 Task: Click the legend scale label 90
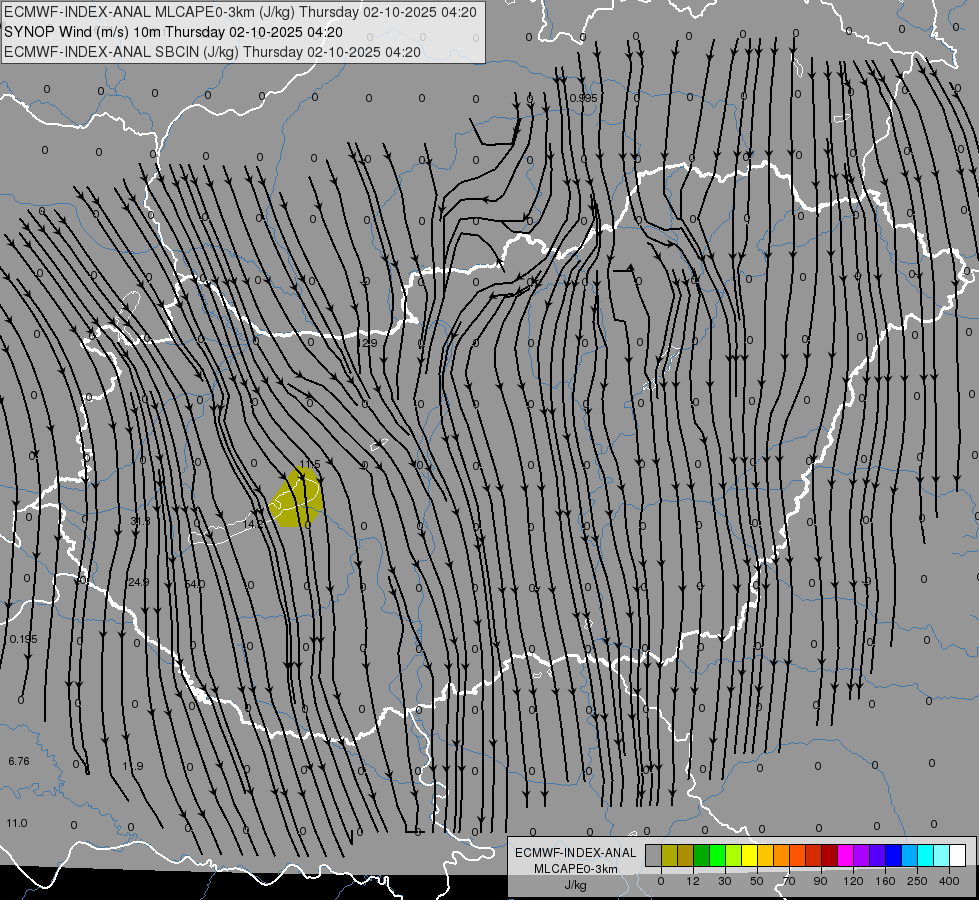(x=820, y=881)
